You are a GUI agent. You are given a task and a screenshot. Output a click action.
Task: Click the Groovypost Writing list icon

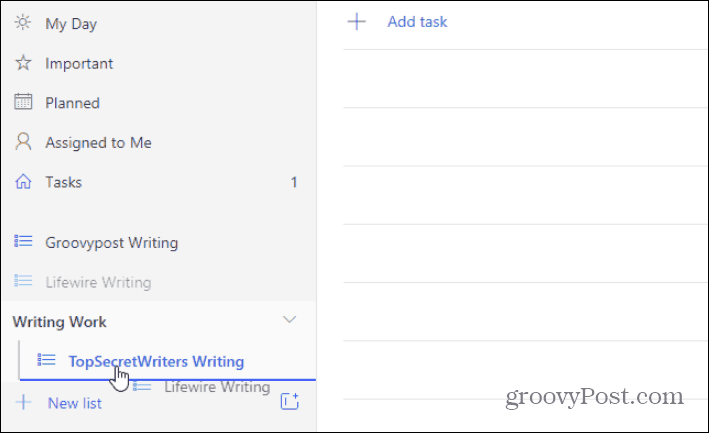click(23, 241)
